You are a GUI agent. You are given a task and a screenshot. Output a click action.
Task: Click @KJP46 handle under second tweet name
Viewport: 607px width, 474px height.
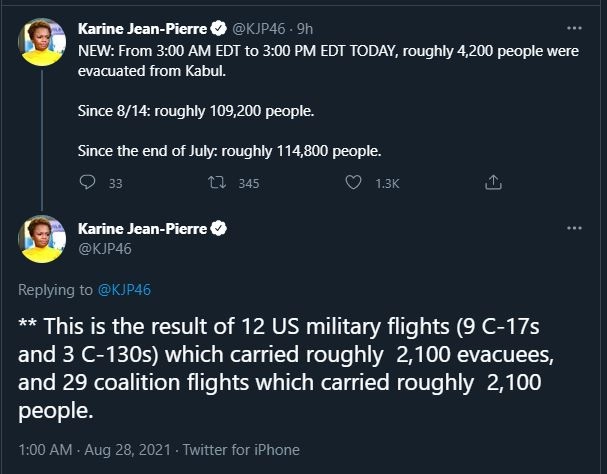point(104,248)
